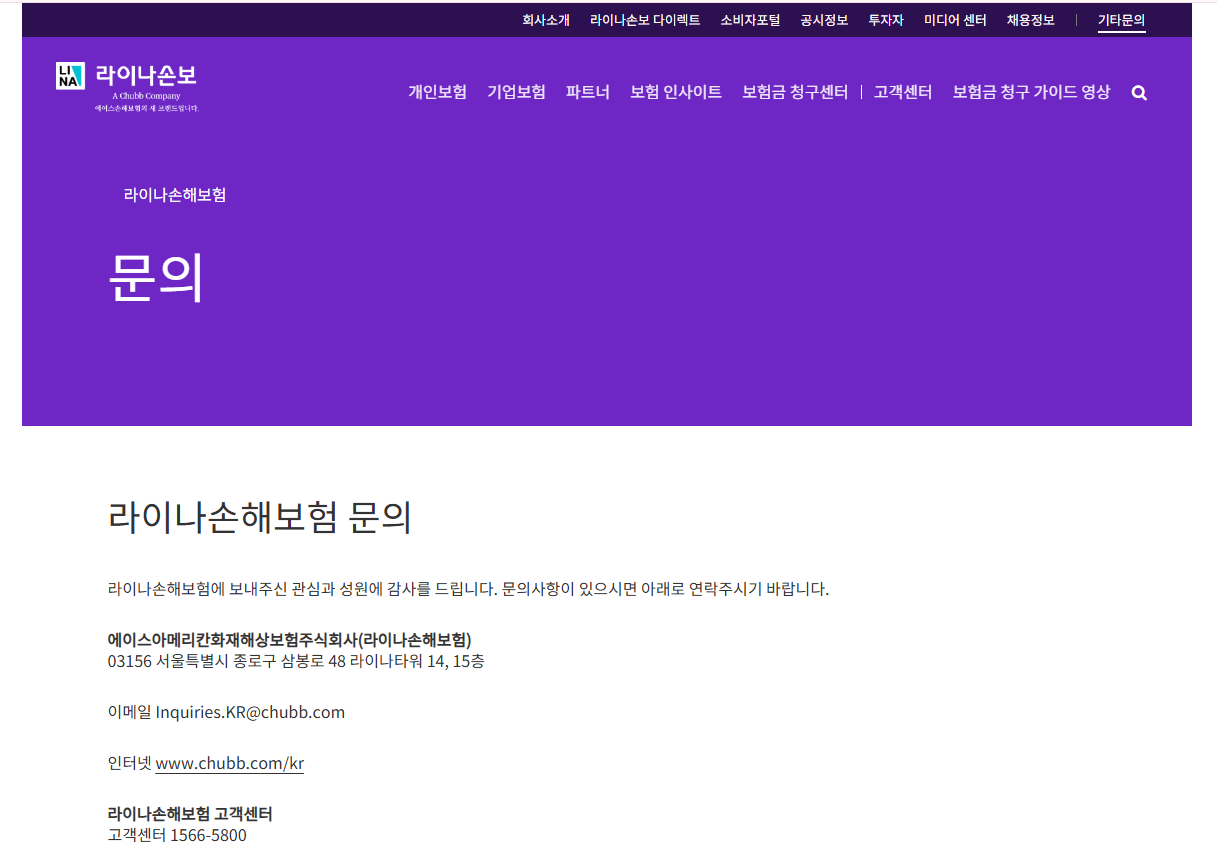Select 기타문의 in top bar
This screenshot has height=849, width=1217.
1121,20
